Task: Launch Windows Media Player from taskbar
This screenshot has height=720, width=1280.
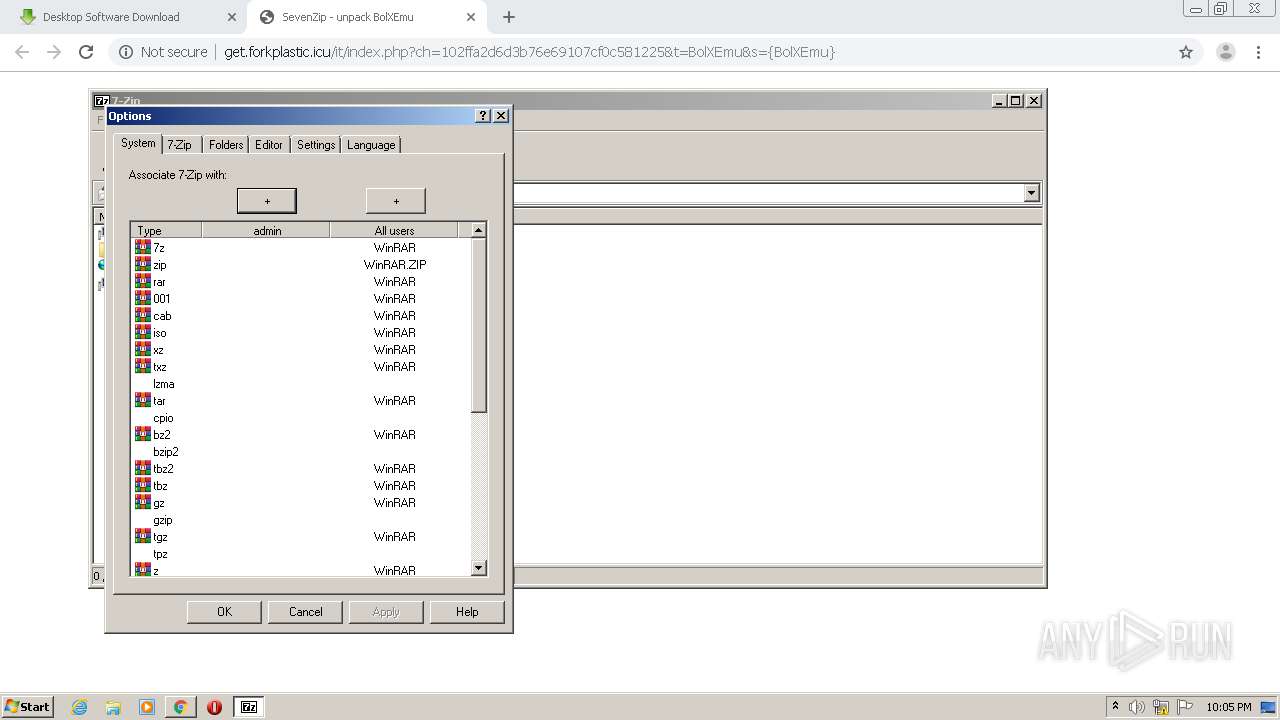Action: [147, 707]
